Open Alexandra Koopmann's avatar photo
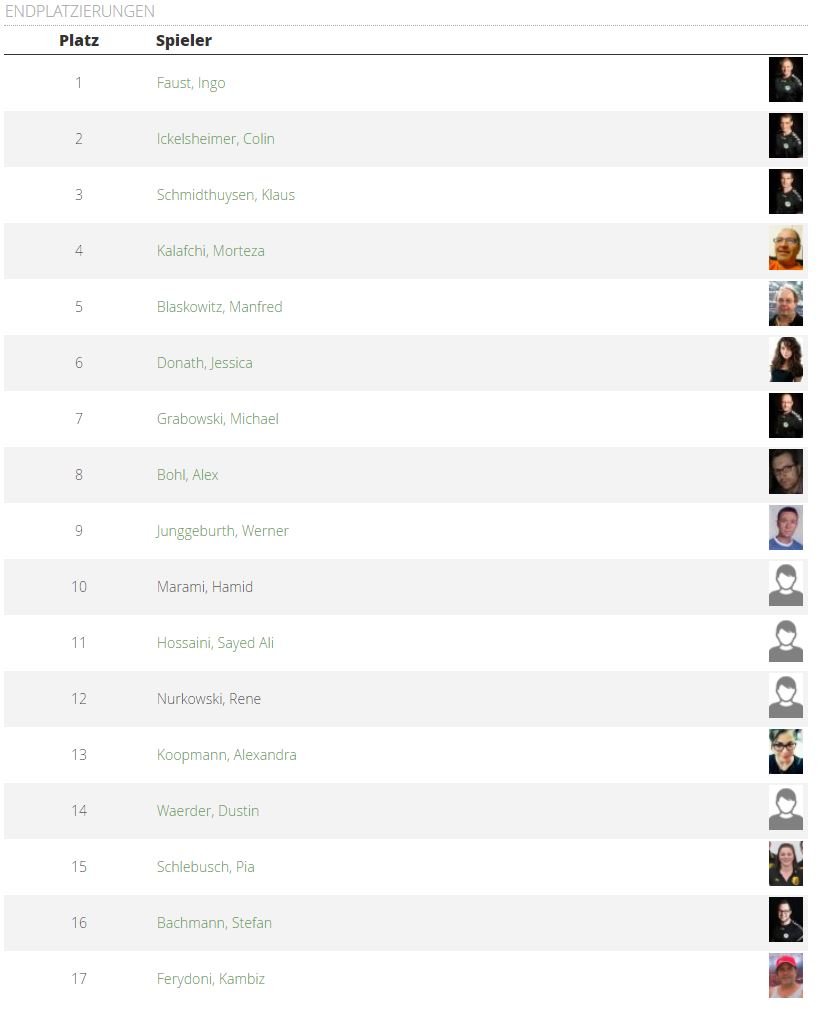This screenshot has height=1010, width=824. 785,752
